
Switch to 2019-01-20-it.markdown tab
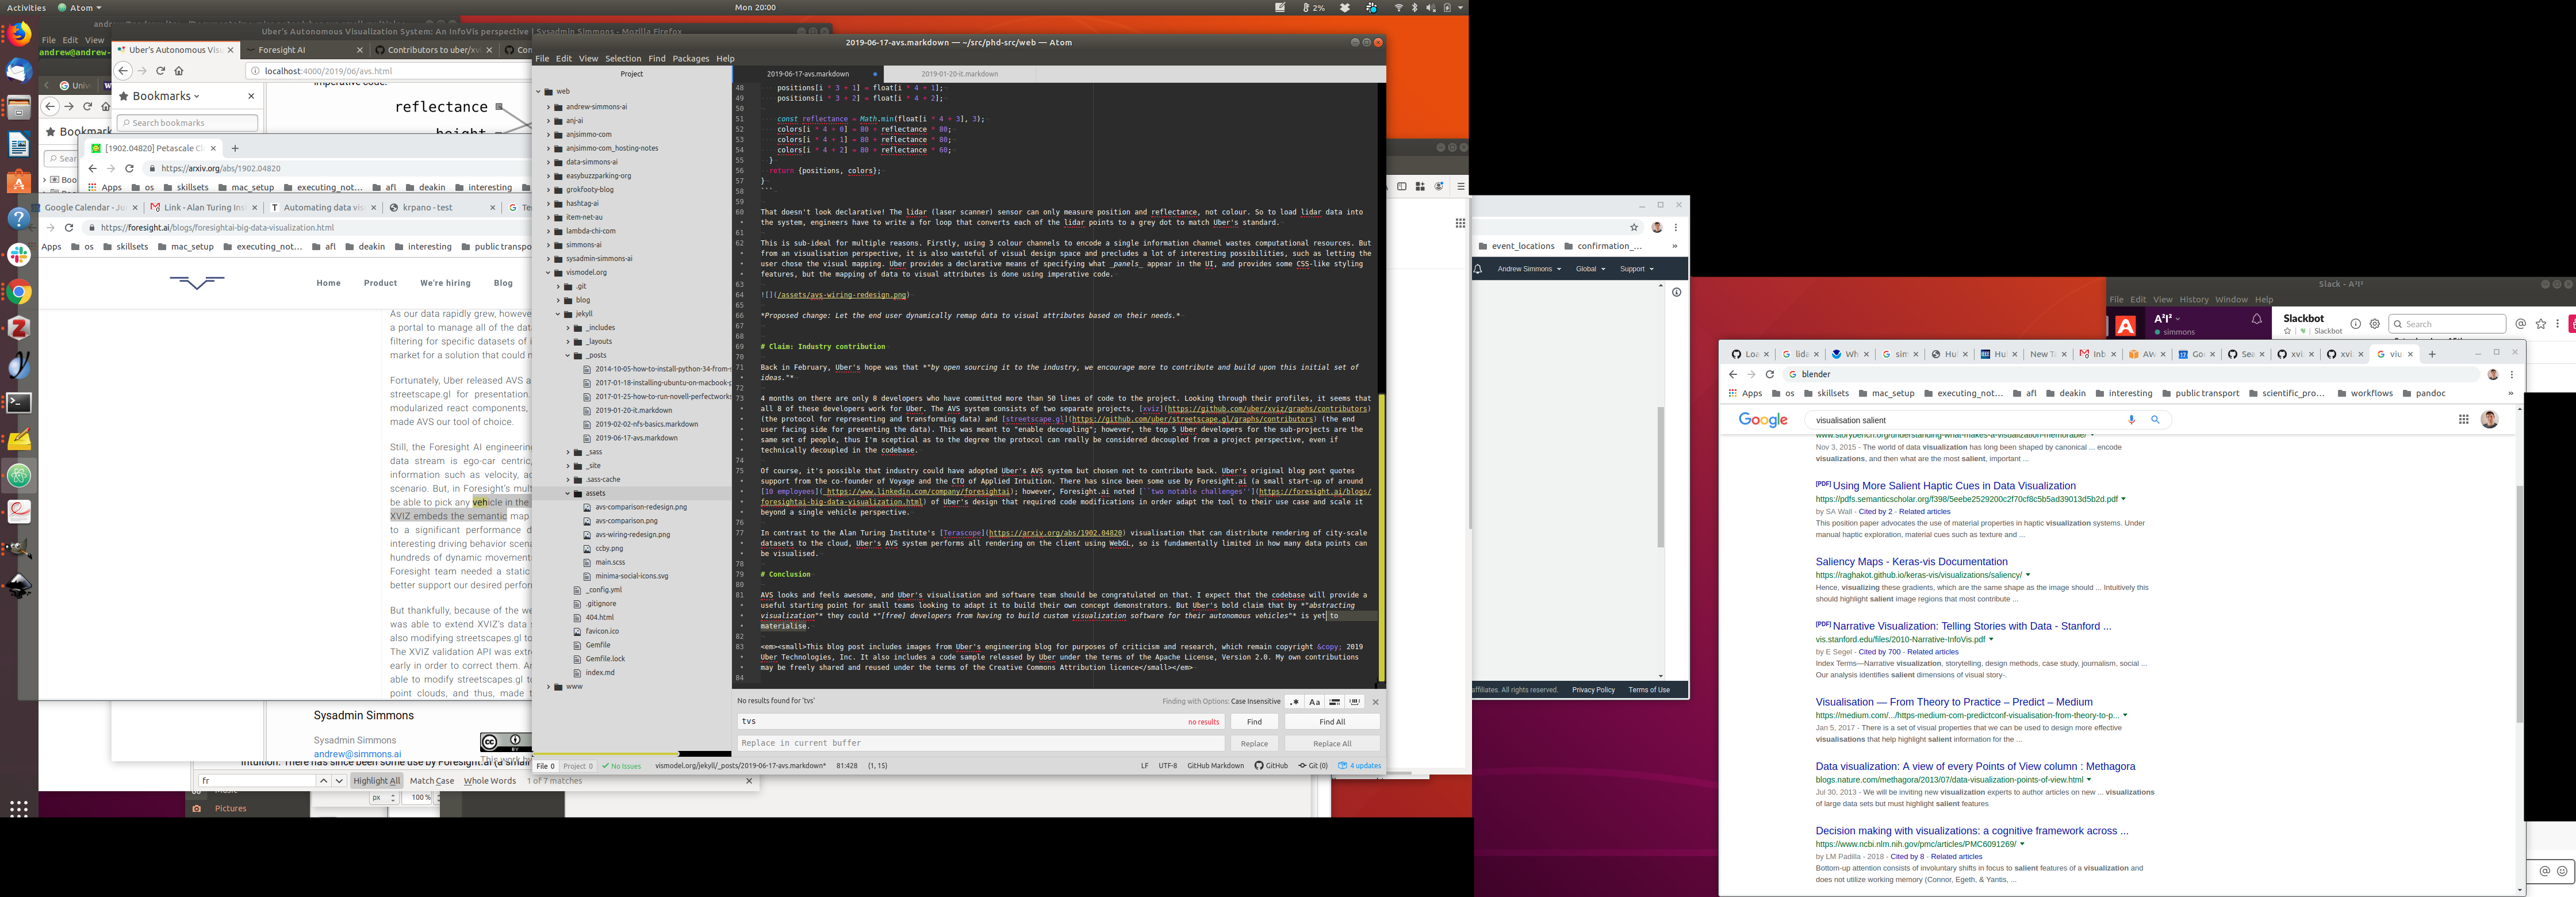[x=959, y=74]
